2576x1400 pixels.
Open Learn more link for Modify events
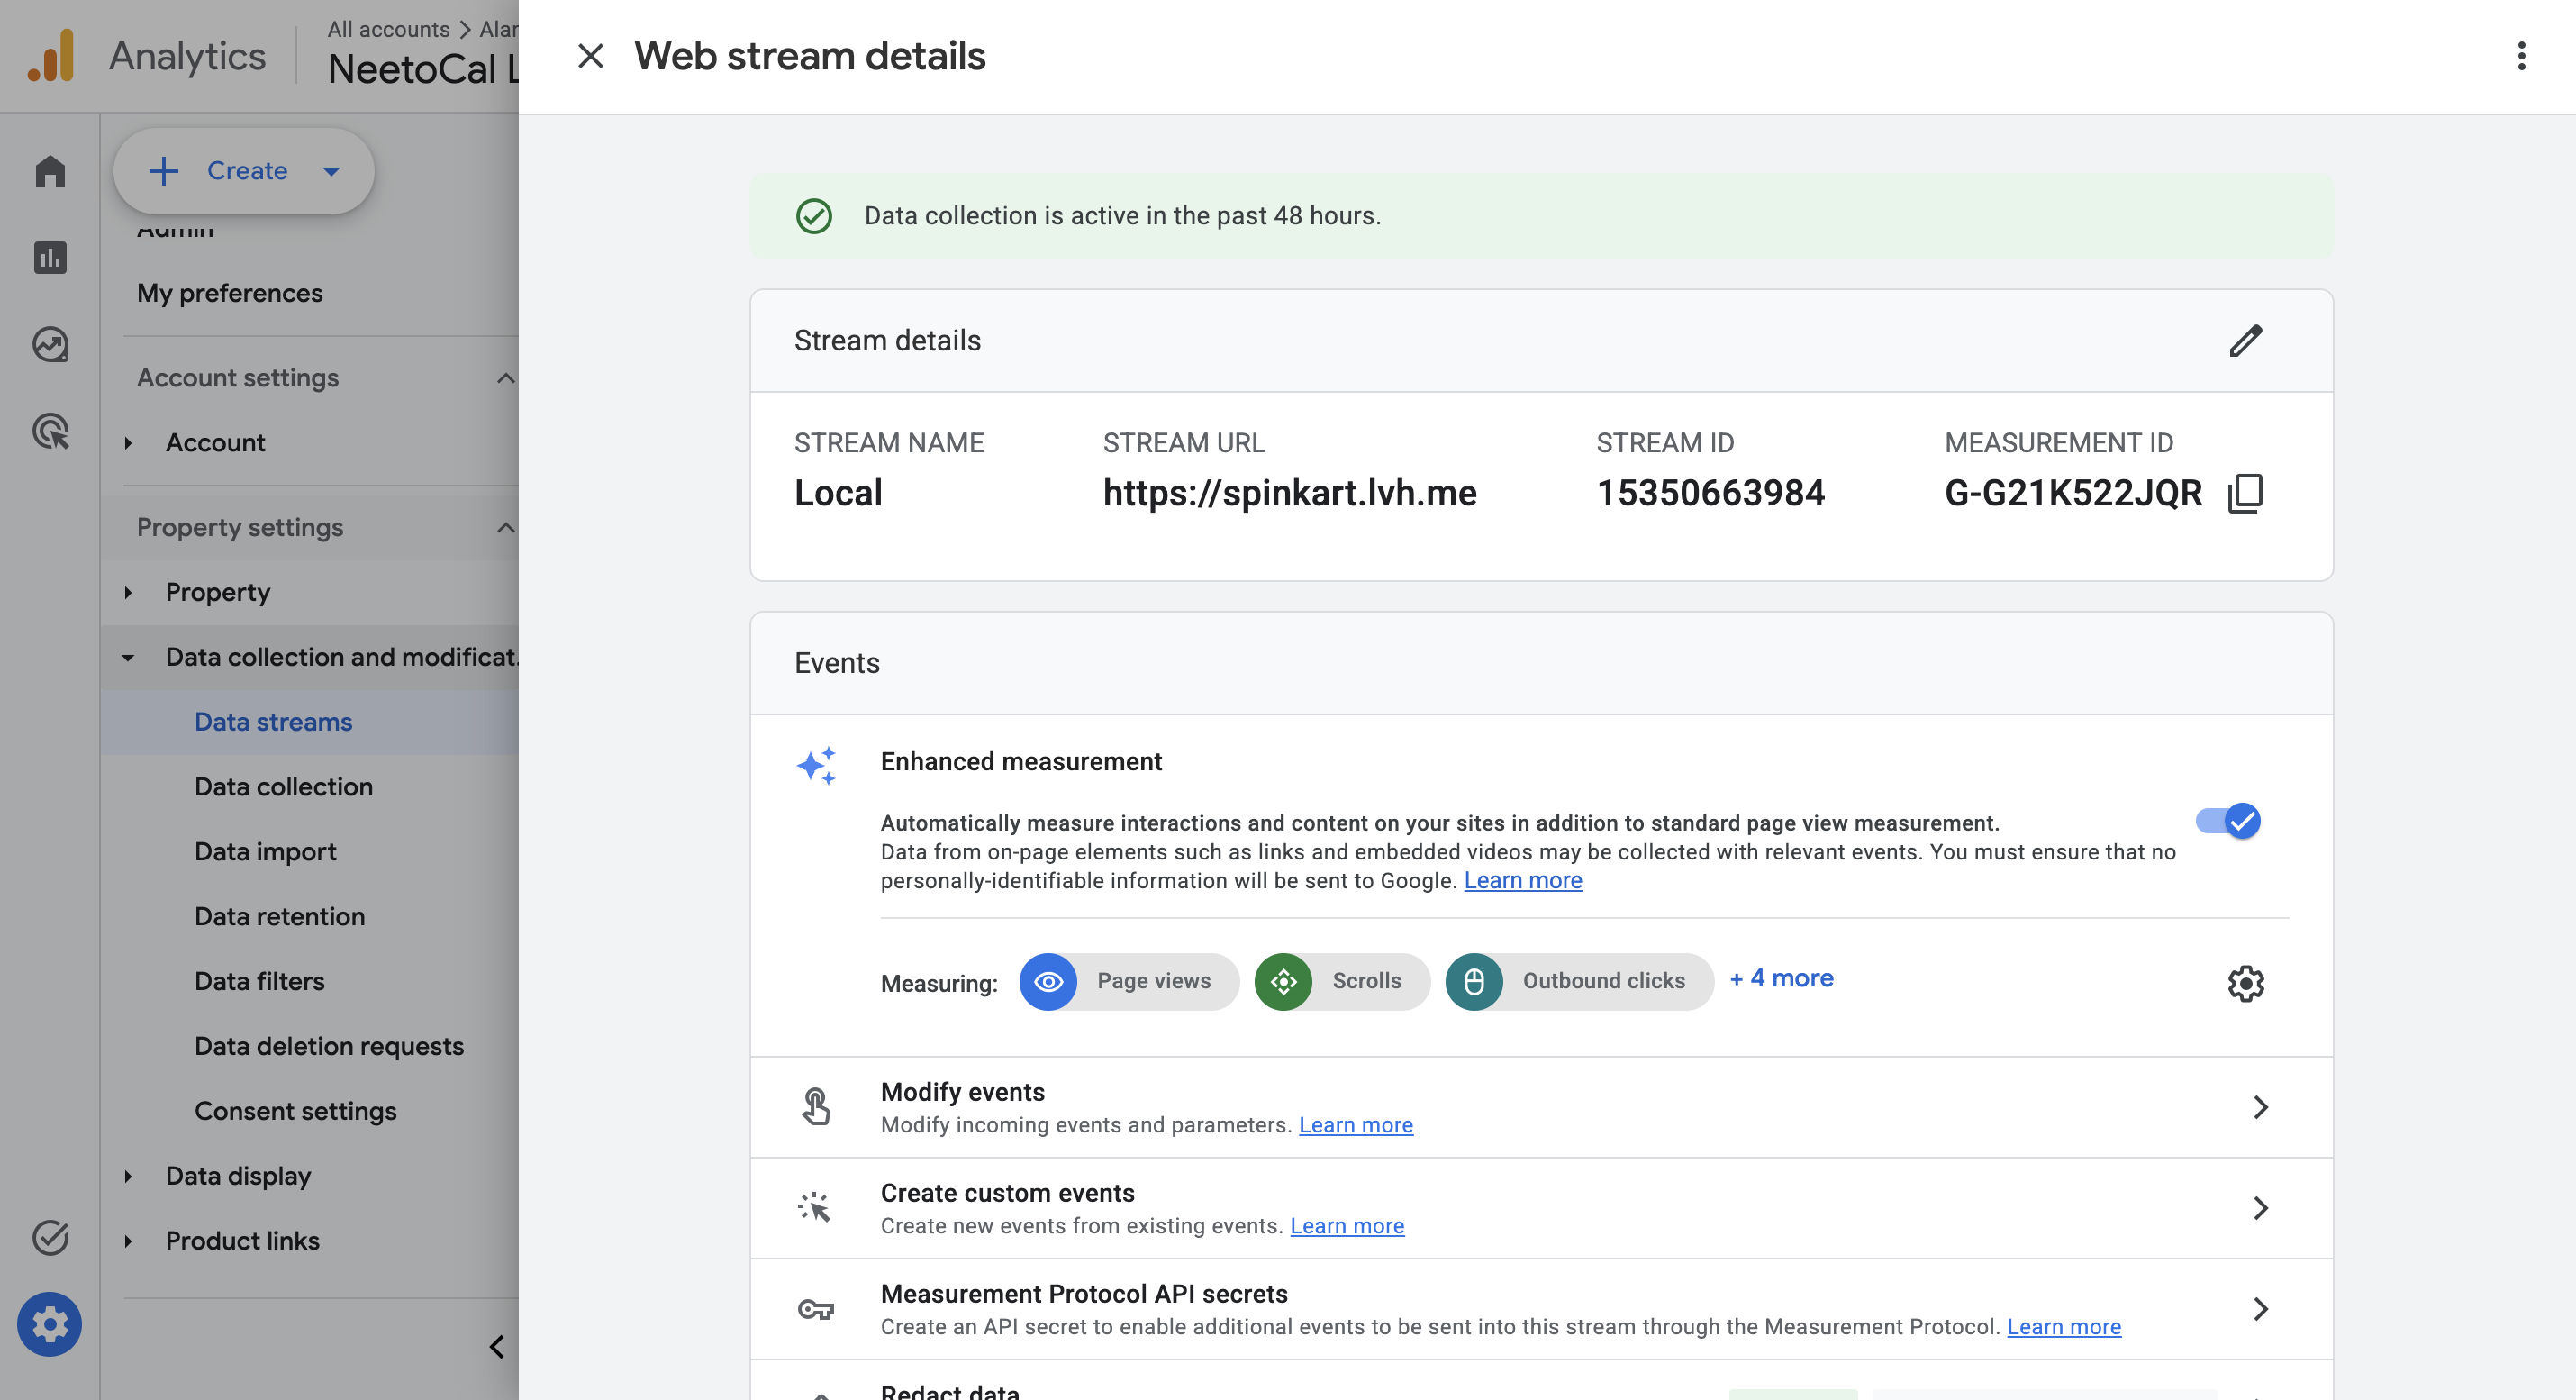1355,1125
